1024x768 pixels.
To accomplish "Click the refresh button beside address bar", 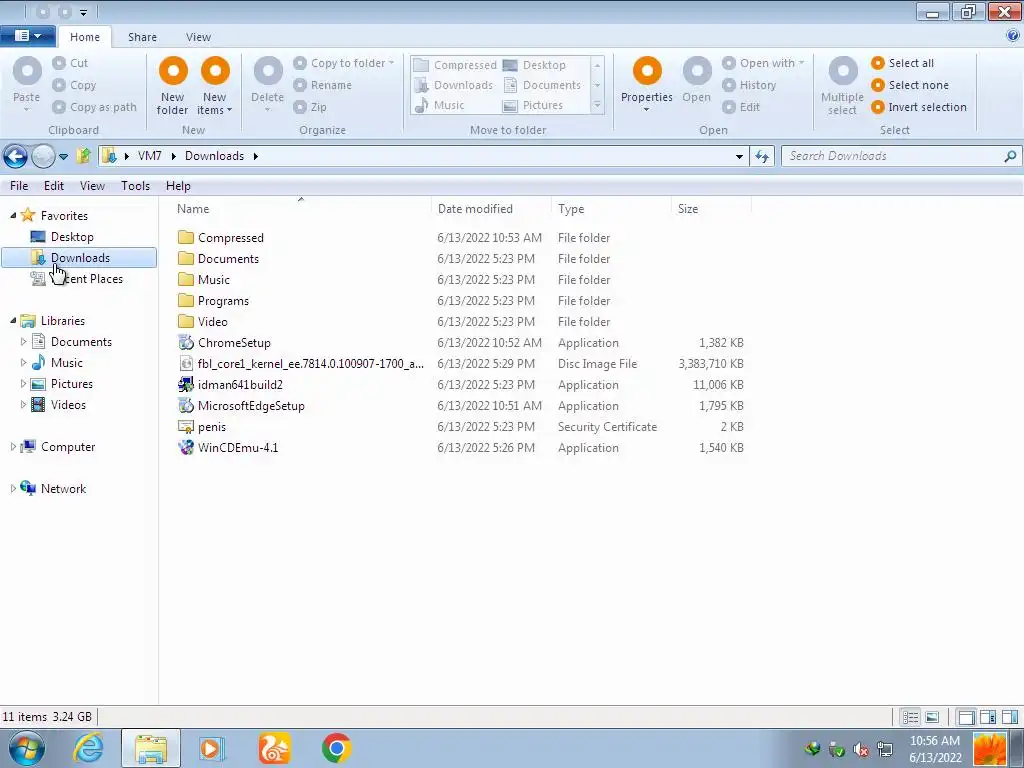I will pos(762,156).
